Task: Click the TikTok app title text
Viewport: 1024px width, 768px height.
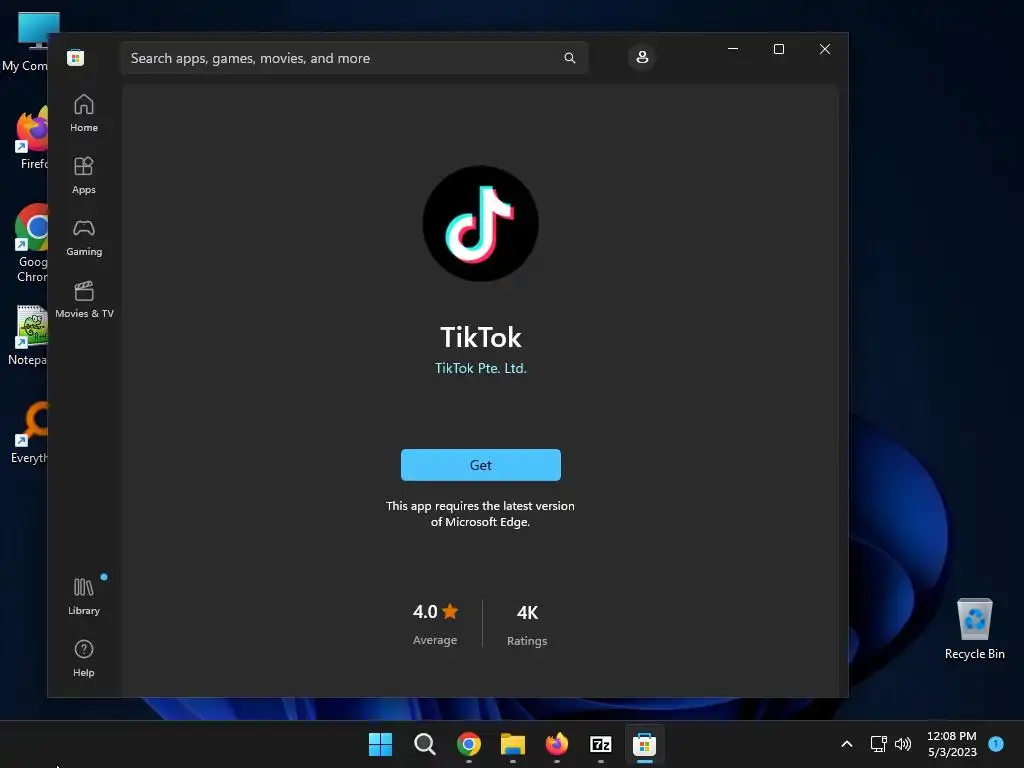Action: coord(481,338)
